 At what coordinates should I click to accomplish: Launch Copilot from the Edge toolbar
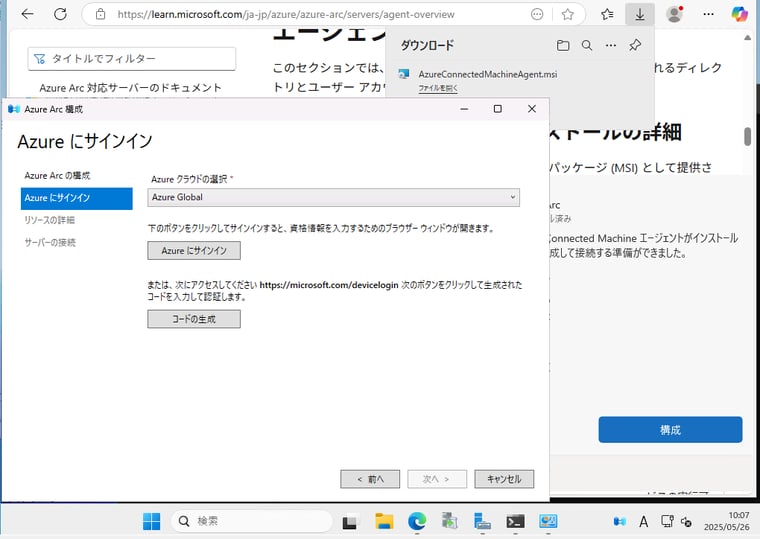point(740,14)
